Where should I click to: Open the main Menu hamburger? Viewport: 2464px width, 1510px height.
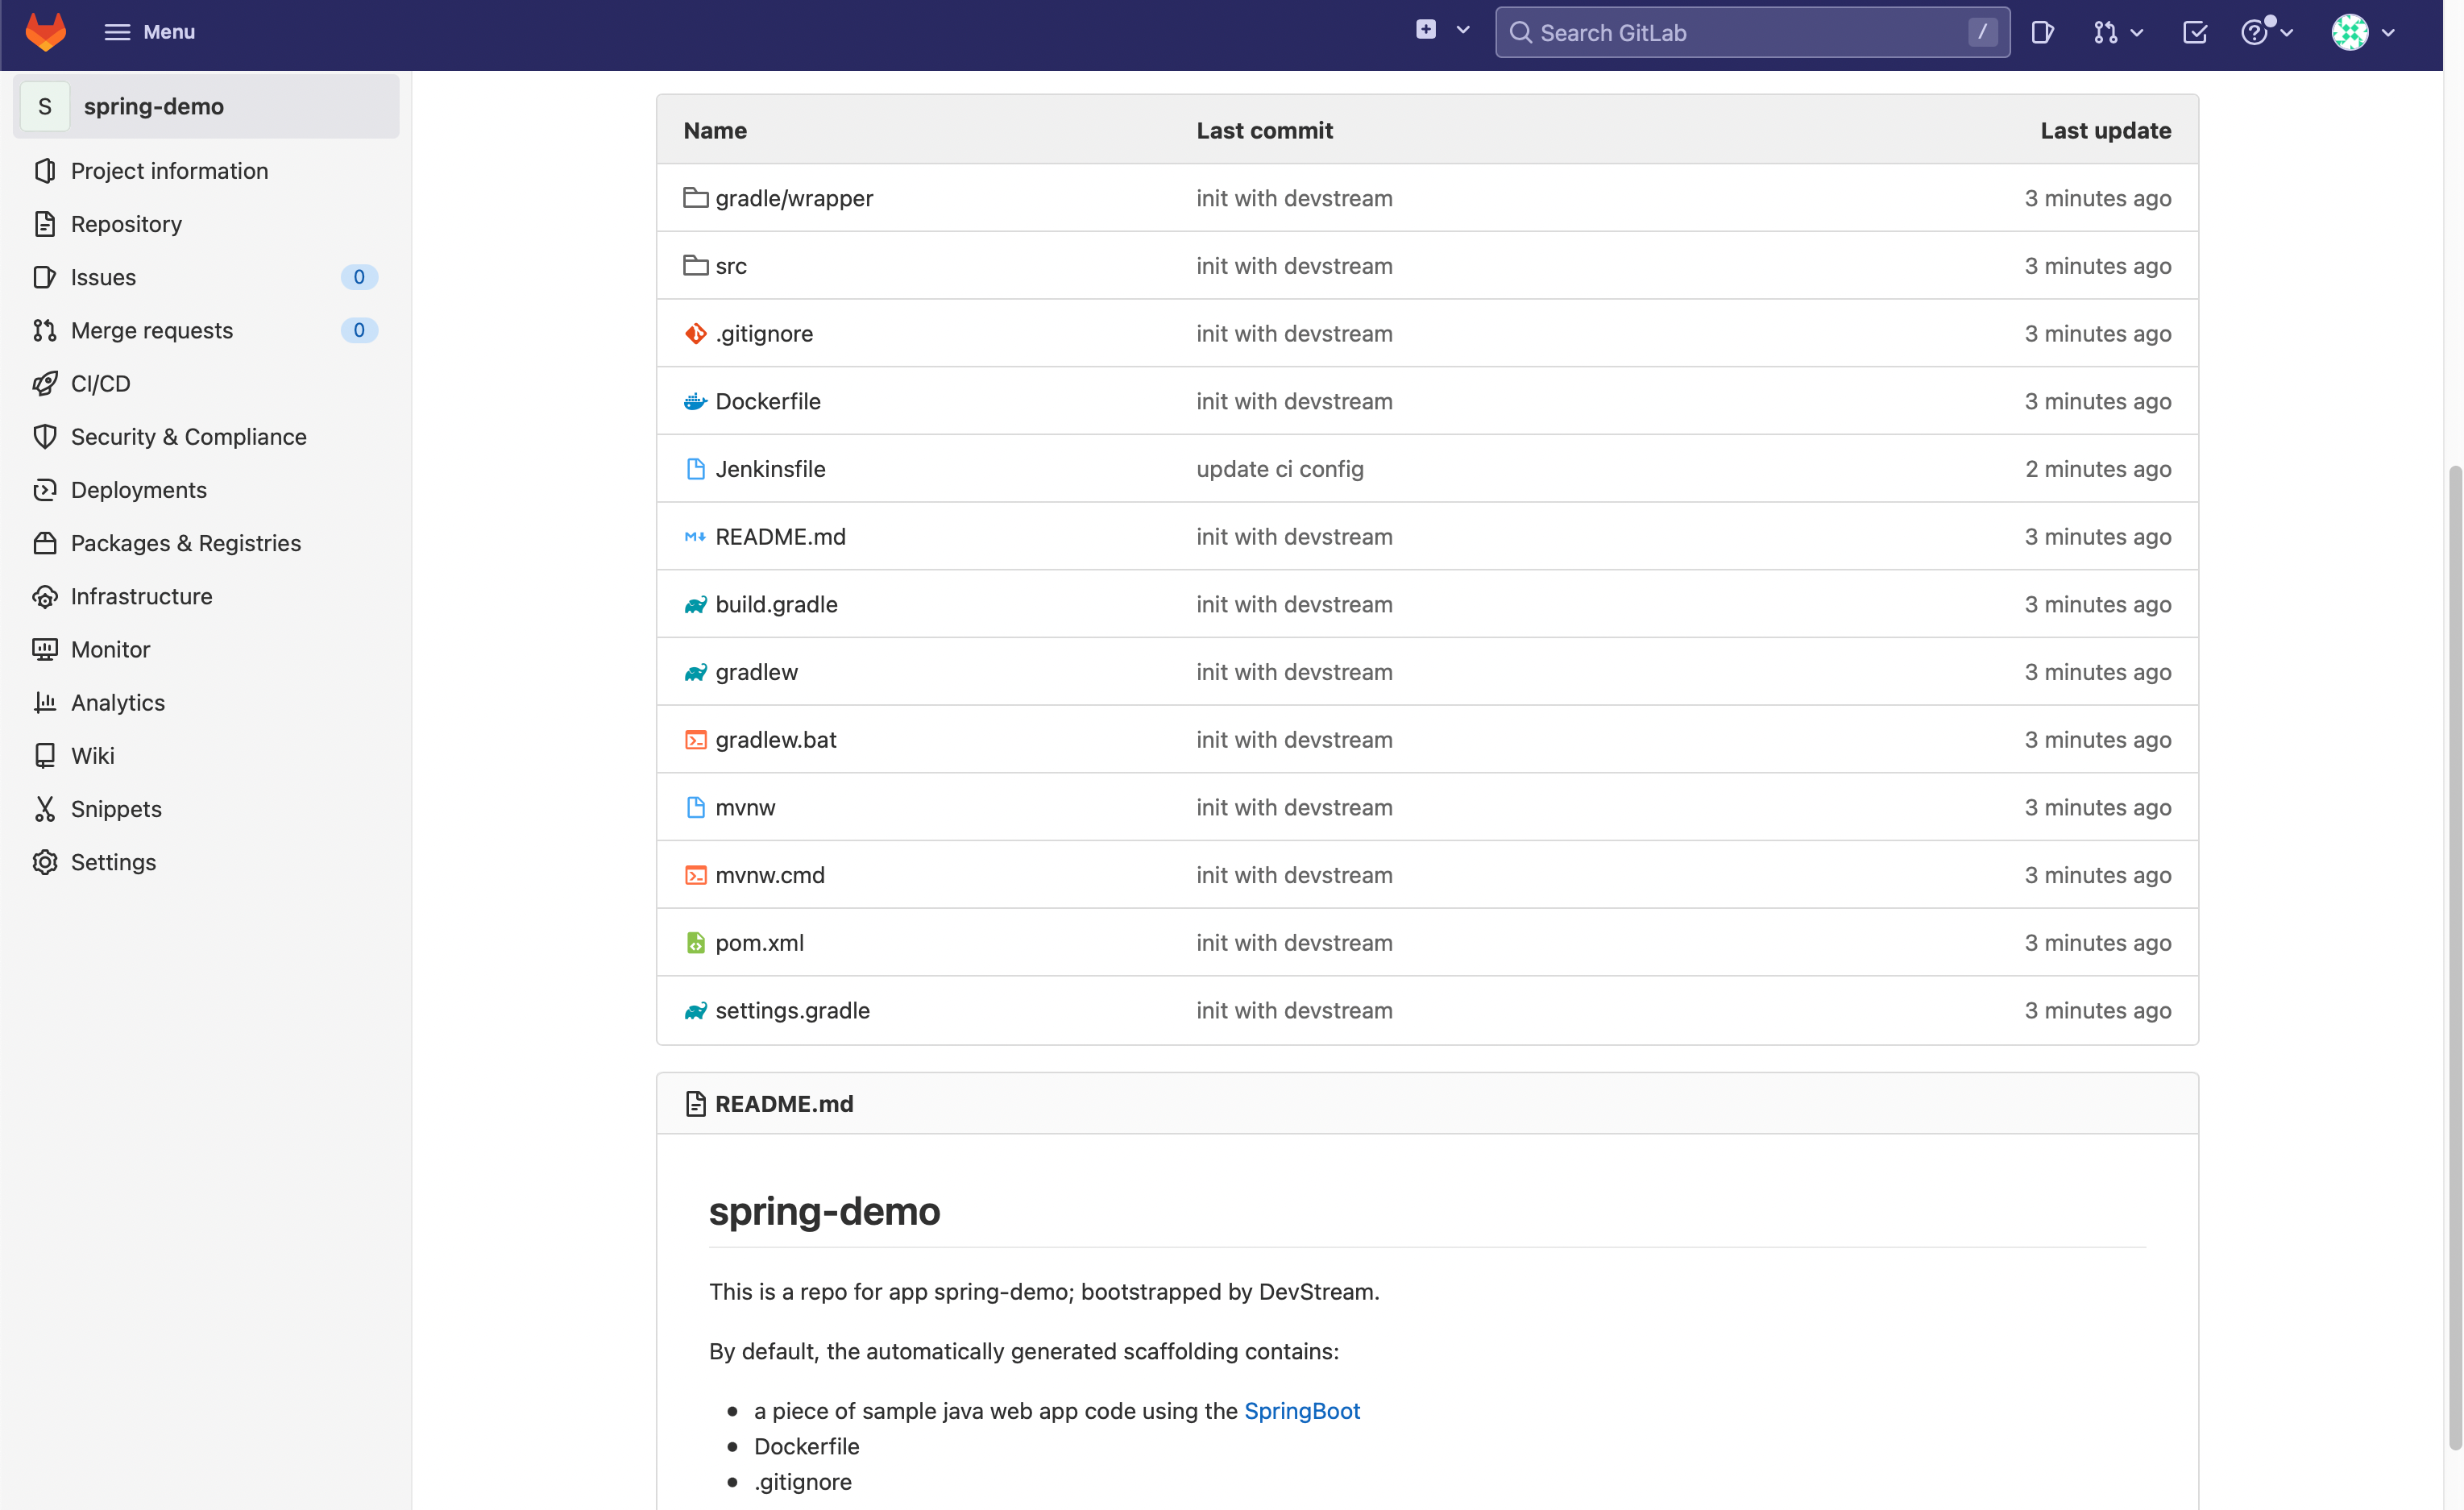tap(149, 32)
